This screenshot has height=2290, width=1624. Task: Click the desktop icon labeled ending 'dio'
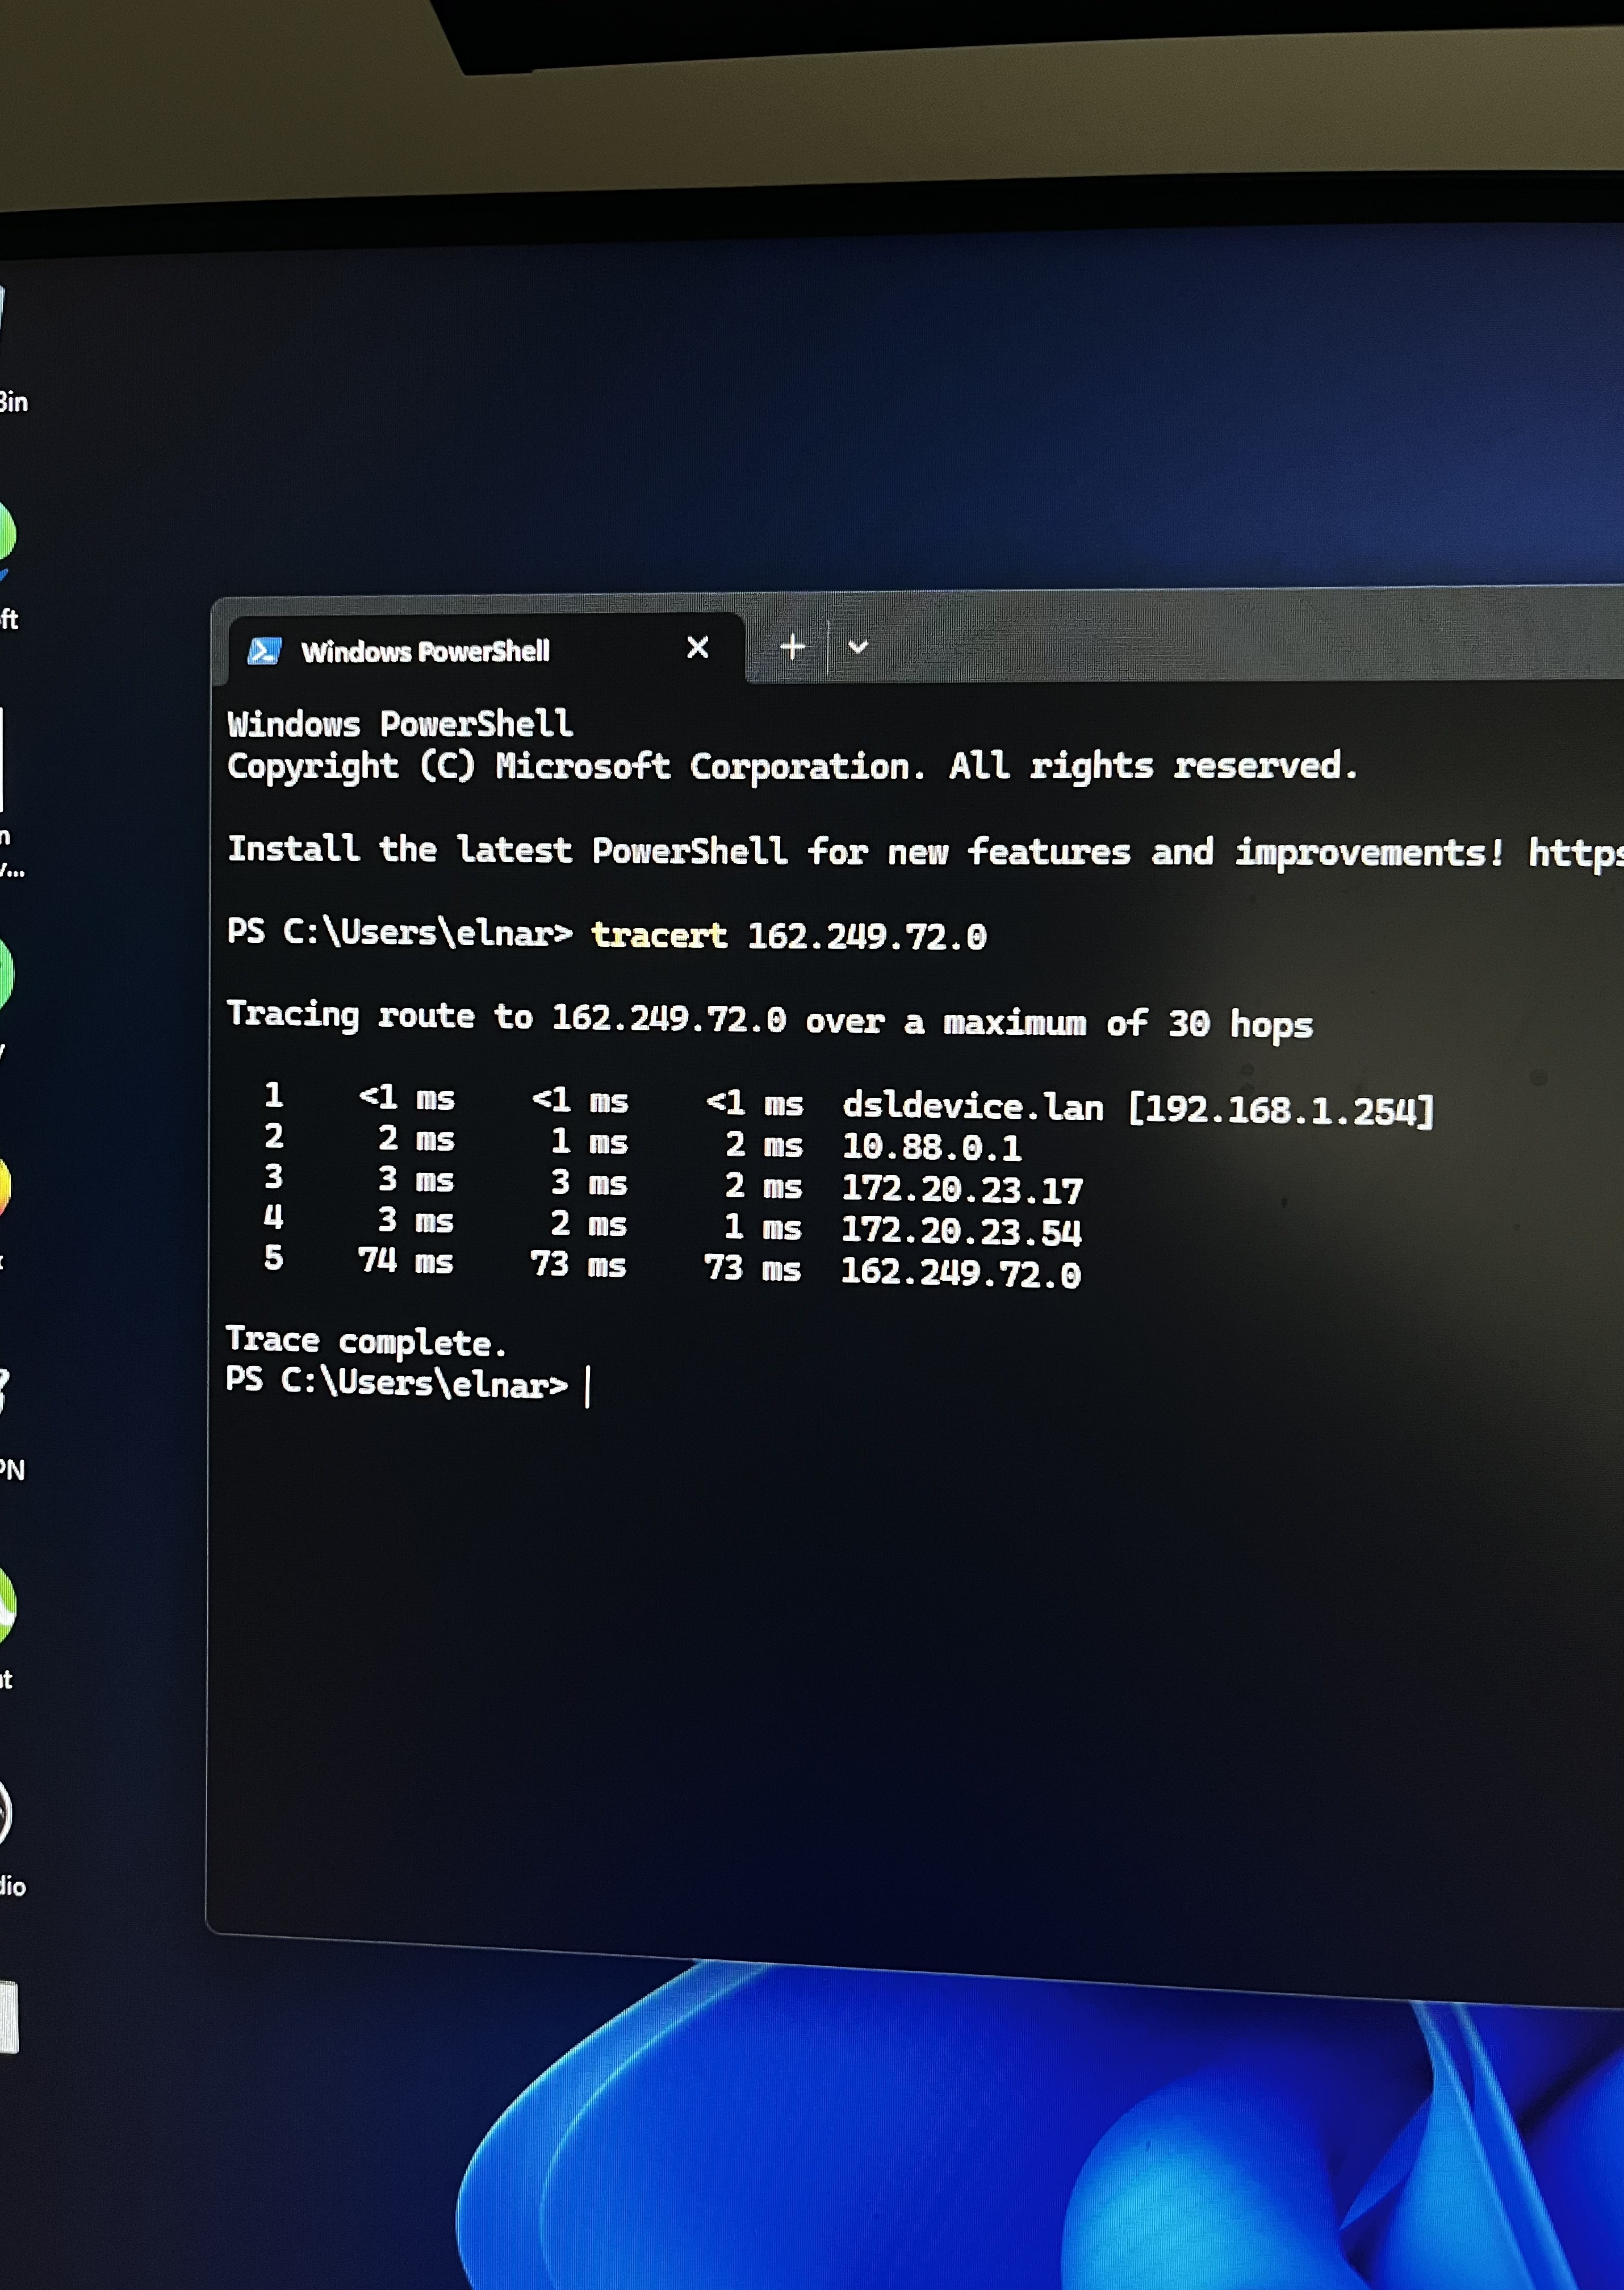[6, 1812]
